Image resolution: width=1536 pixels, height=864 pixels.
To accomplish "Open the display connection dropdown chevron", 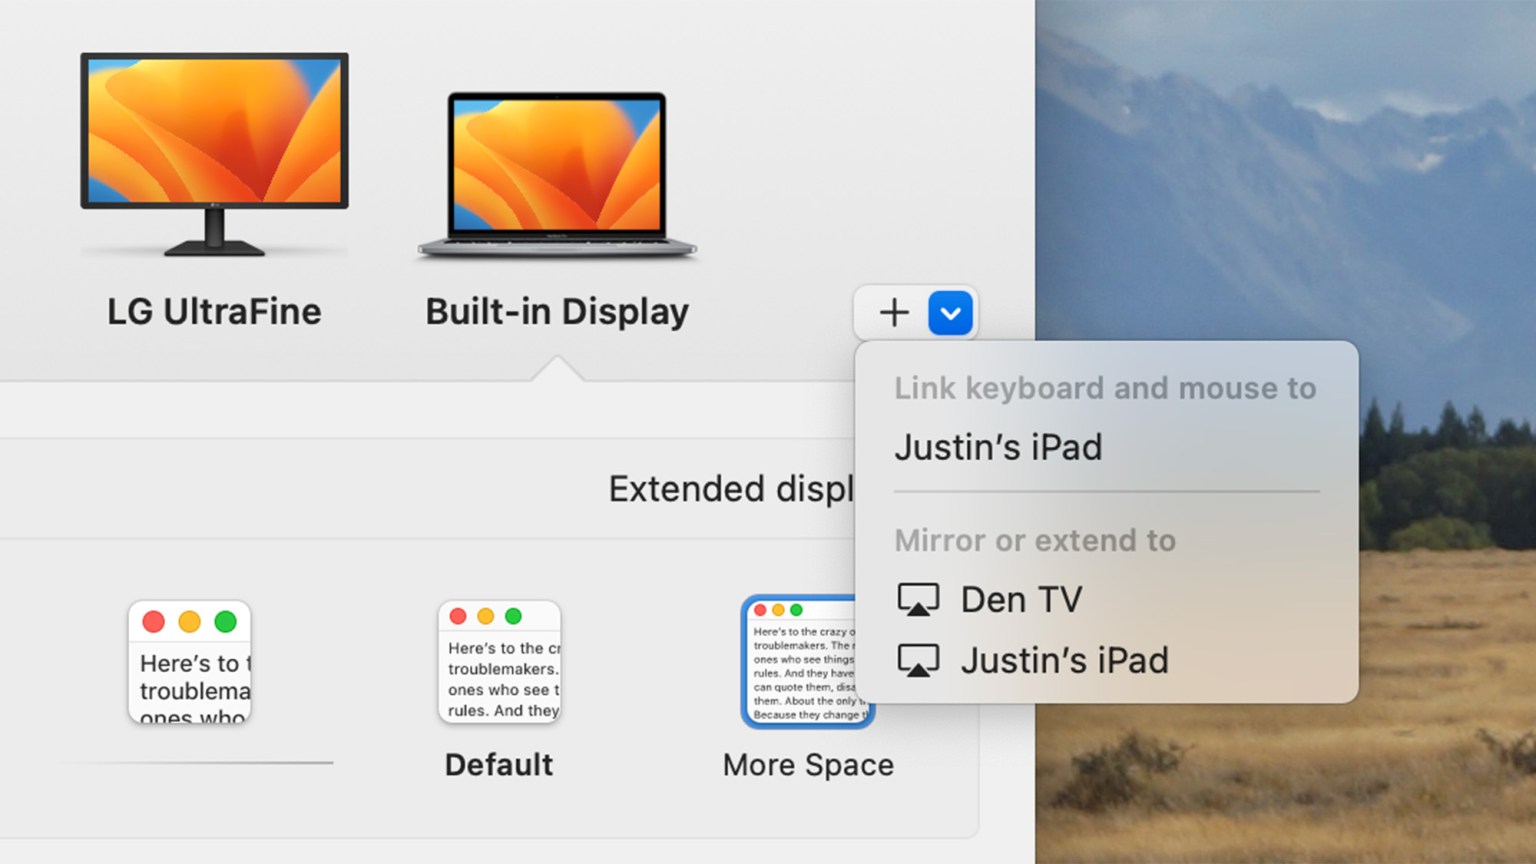I will click(949, 312).
